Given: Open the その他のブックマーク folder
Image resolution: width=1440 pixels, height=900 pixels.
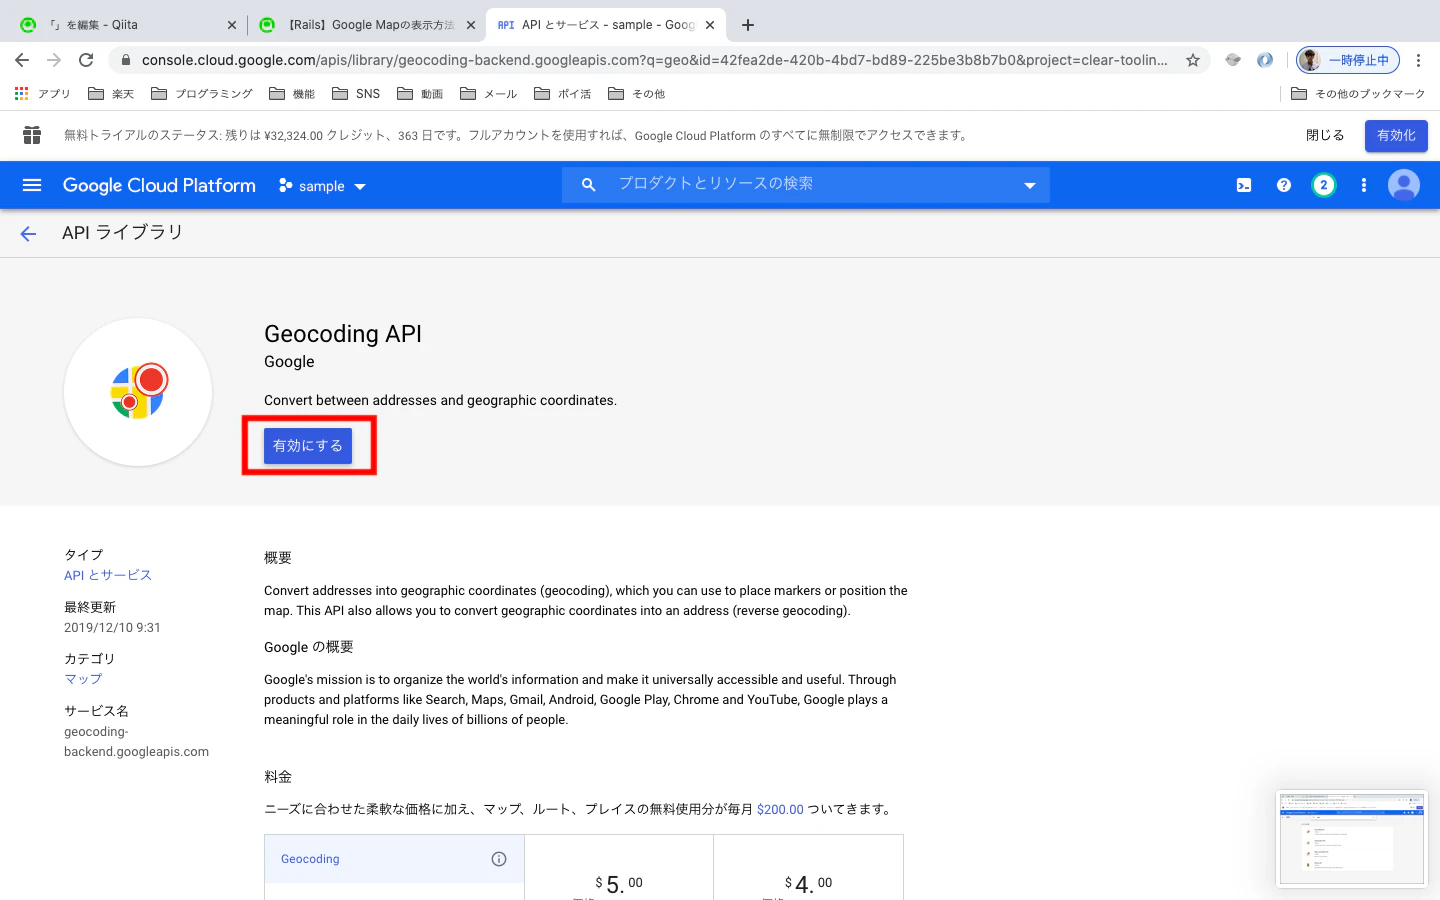Looking at the screenshot, I should point(1358,94).
